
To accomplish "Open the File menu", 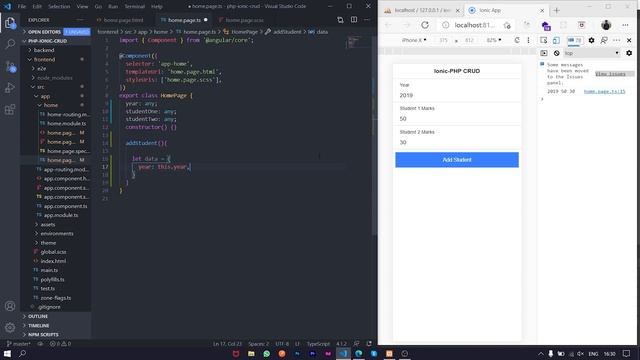I will [22, 7].
